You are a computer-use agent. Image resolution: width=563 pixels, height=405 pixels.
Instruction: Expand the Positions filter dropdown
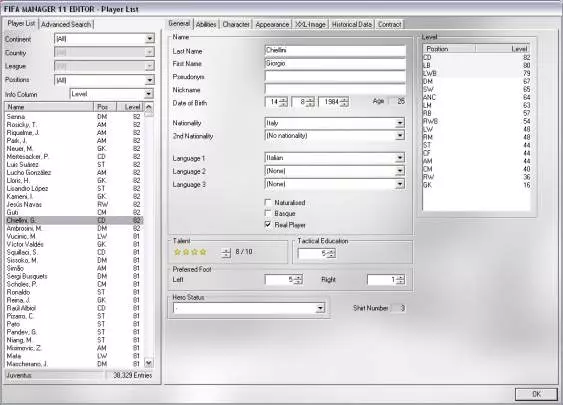[x=149, y=80]
